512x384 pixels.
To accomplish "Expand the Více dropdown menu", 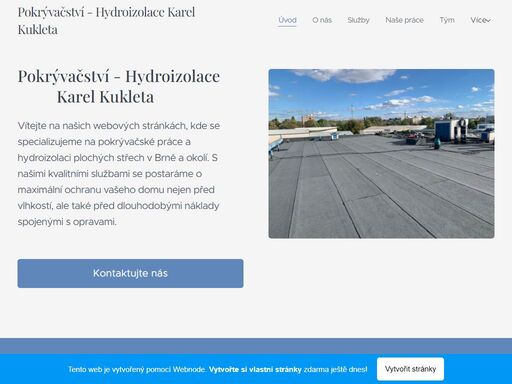I will [x=480, y=20].
